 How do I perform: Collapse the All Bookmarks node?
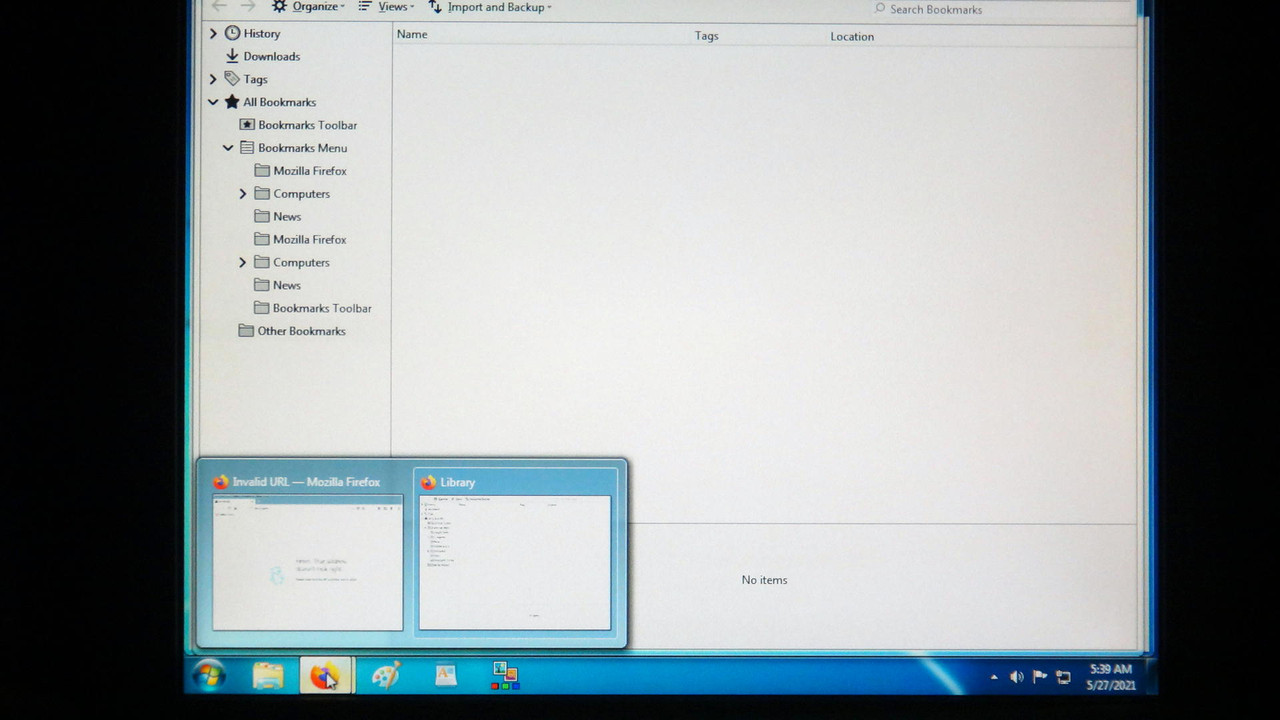(213, 102)
